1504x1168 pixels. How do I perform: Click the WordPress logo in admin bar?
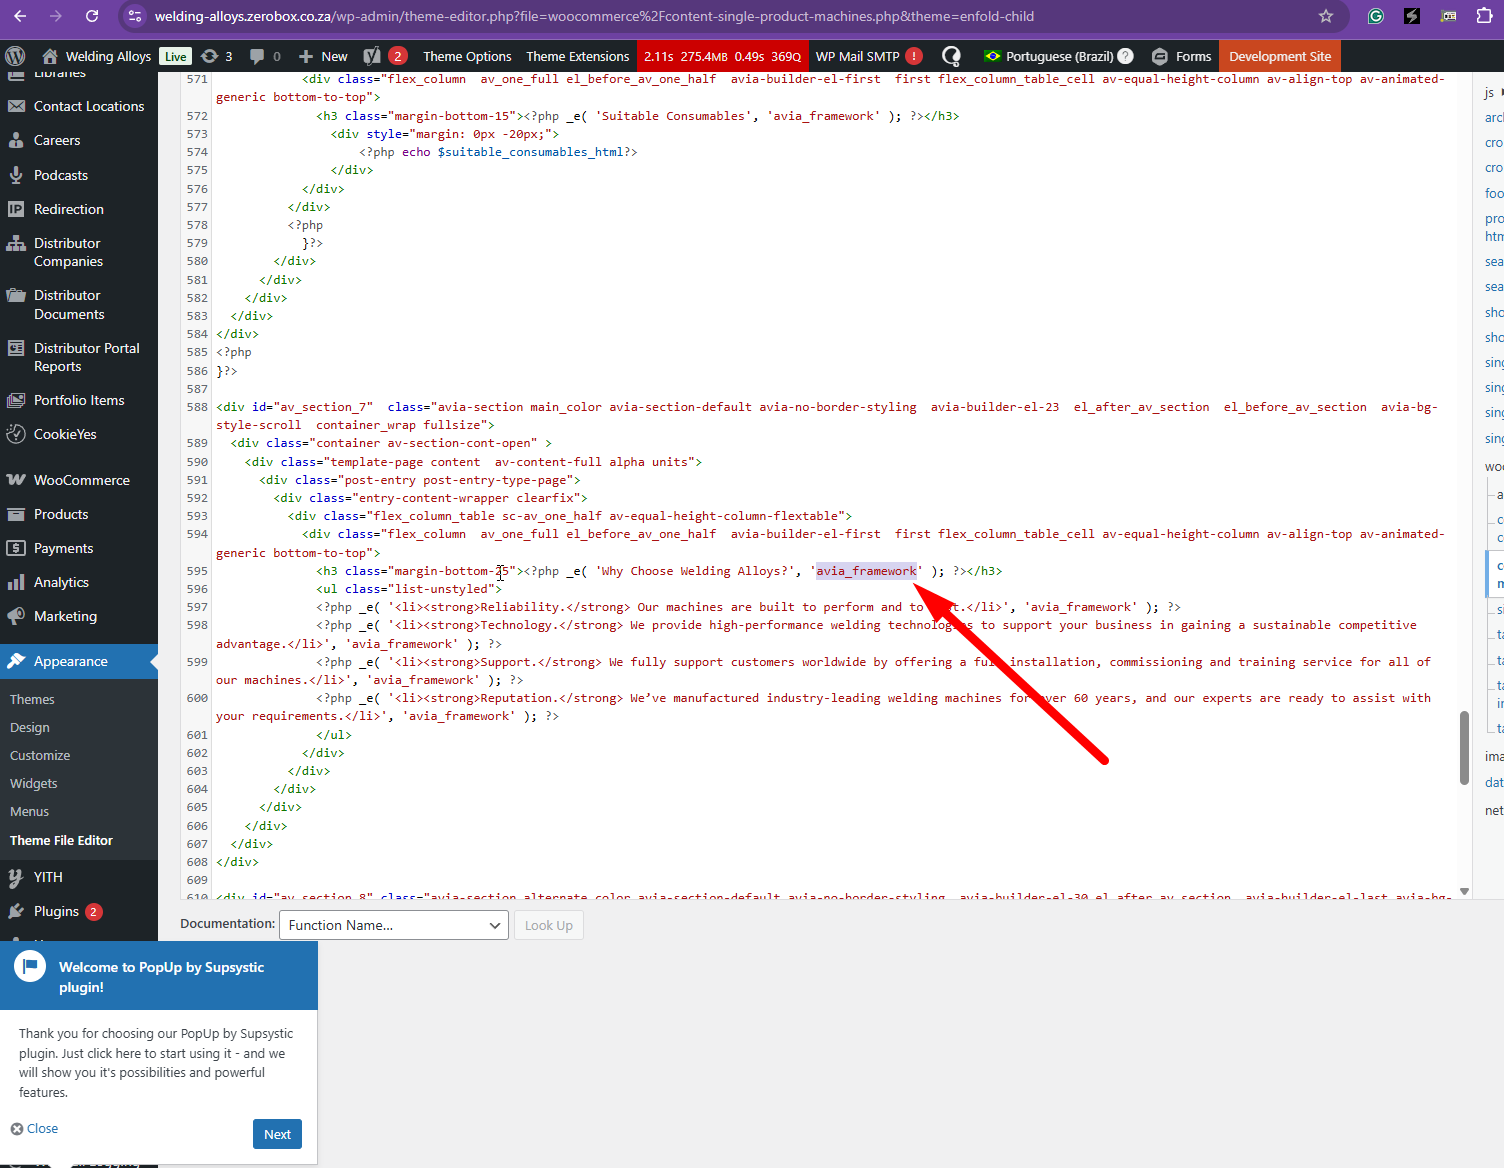point(15,56)
